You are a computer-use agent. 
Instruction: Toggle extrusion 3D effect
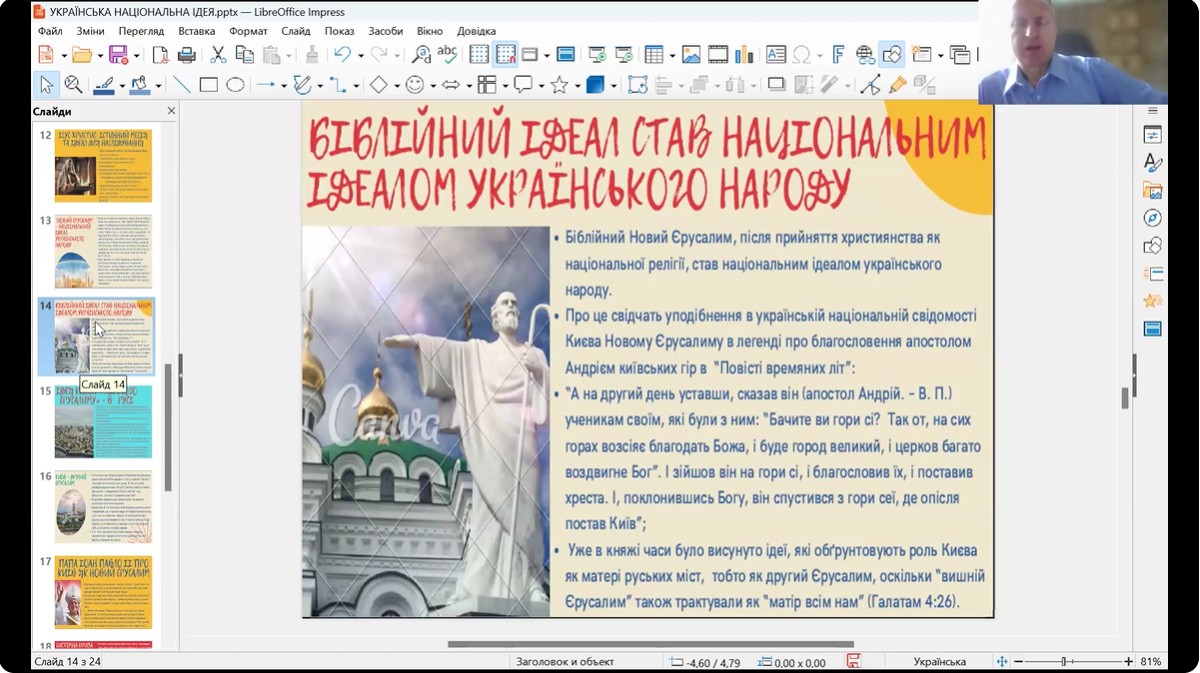point(924,85)
